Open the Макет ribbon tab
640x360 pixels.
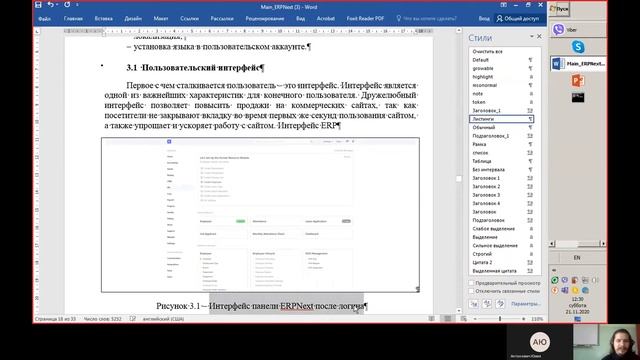point(161,18)
